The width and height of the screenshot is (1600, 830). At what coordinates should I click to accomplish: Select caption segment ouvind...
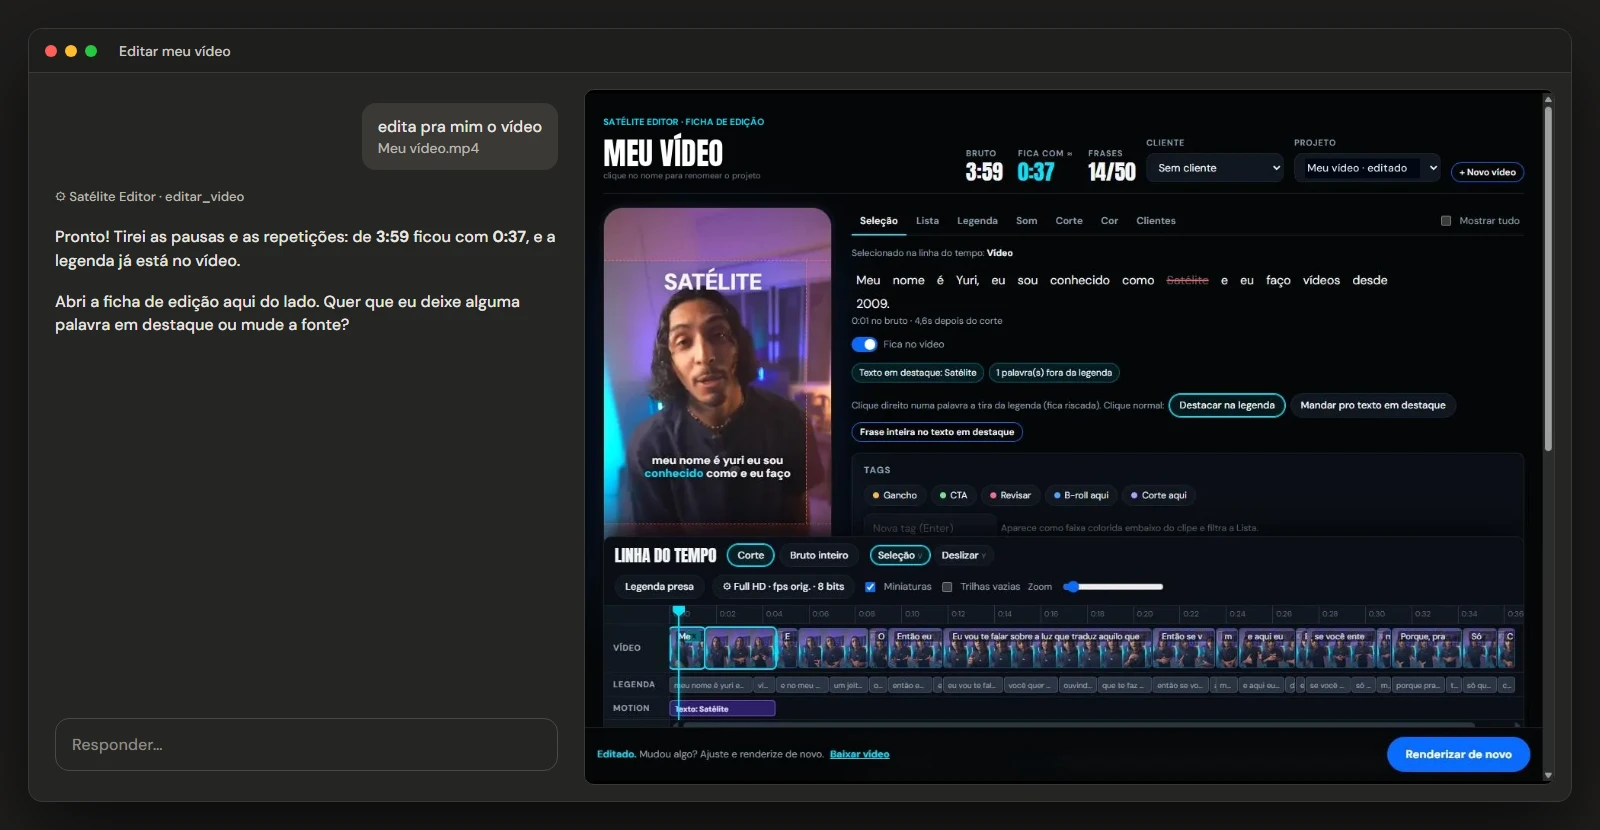1077,685
